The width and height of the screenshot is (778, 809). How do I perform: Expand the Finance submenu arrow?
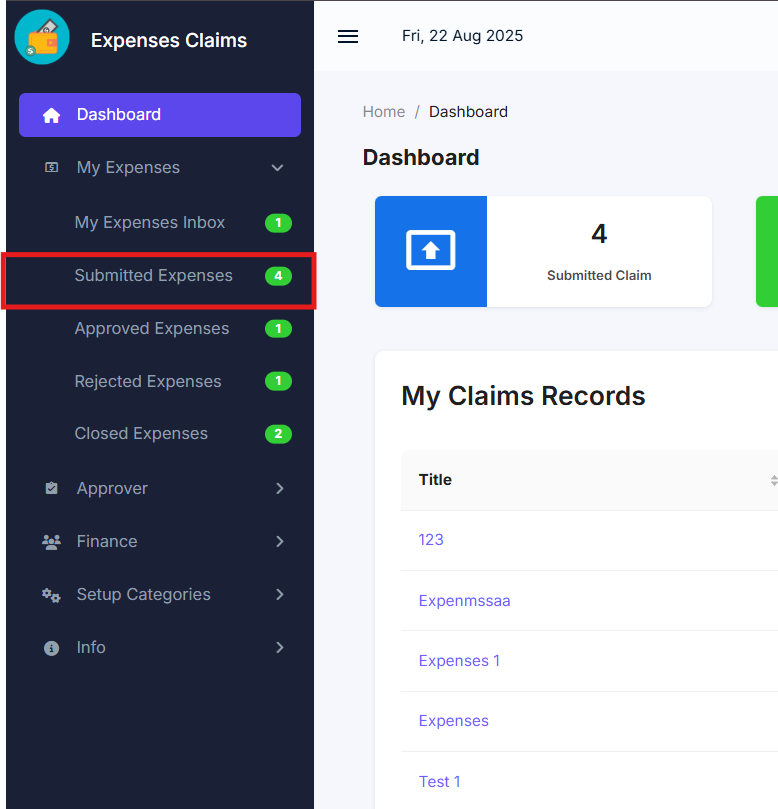coord(280,542)
